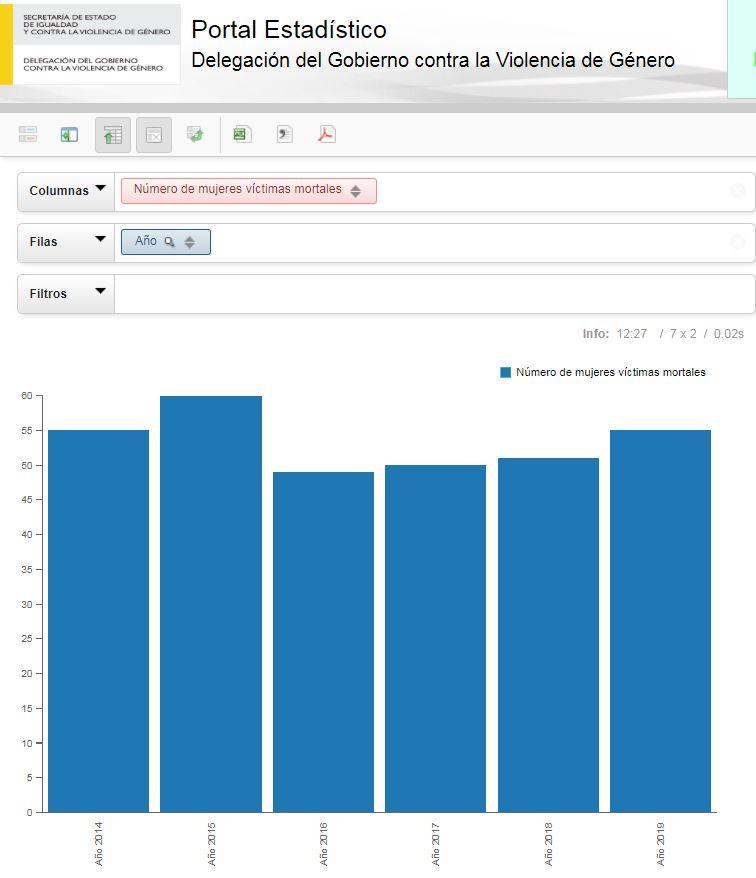Click the swap axes icon

[x=196, y=135]
